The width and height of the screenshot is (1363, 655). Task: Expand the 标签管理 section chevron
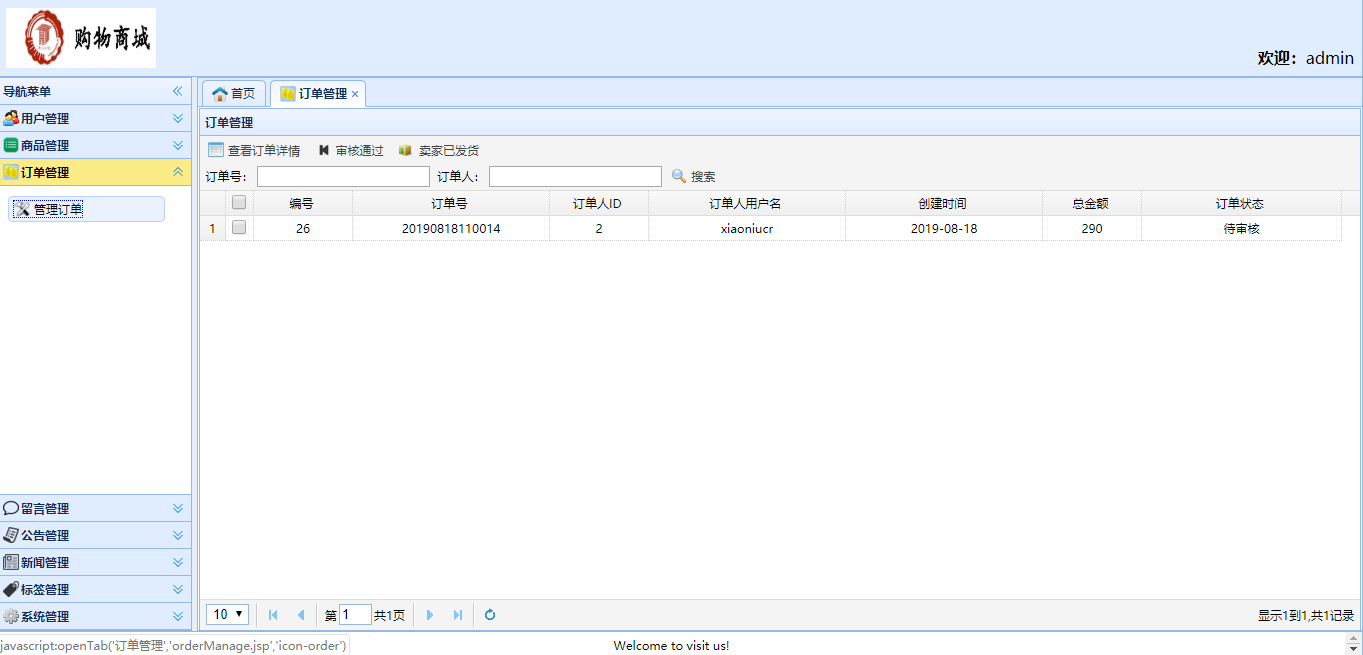point(178,589)
